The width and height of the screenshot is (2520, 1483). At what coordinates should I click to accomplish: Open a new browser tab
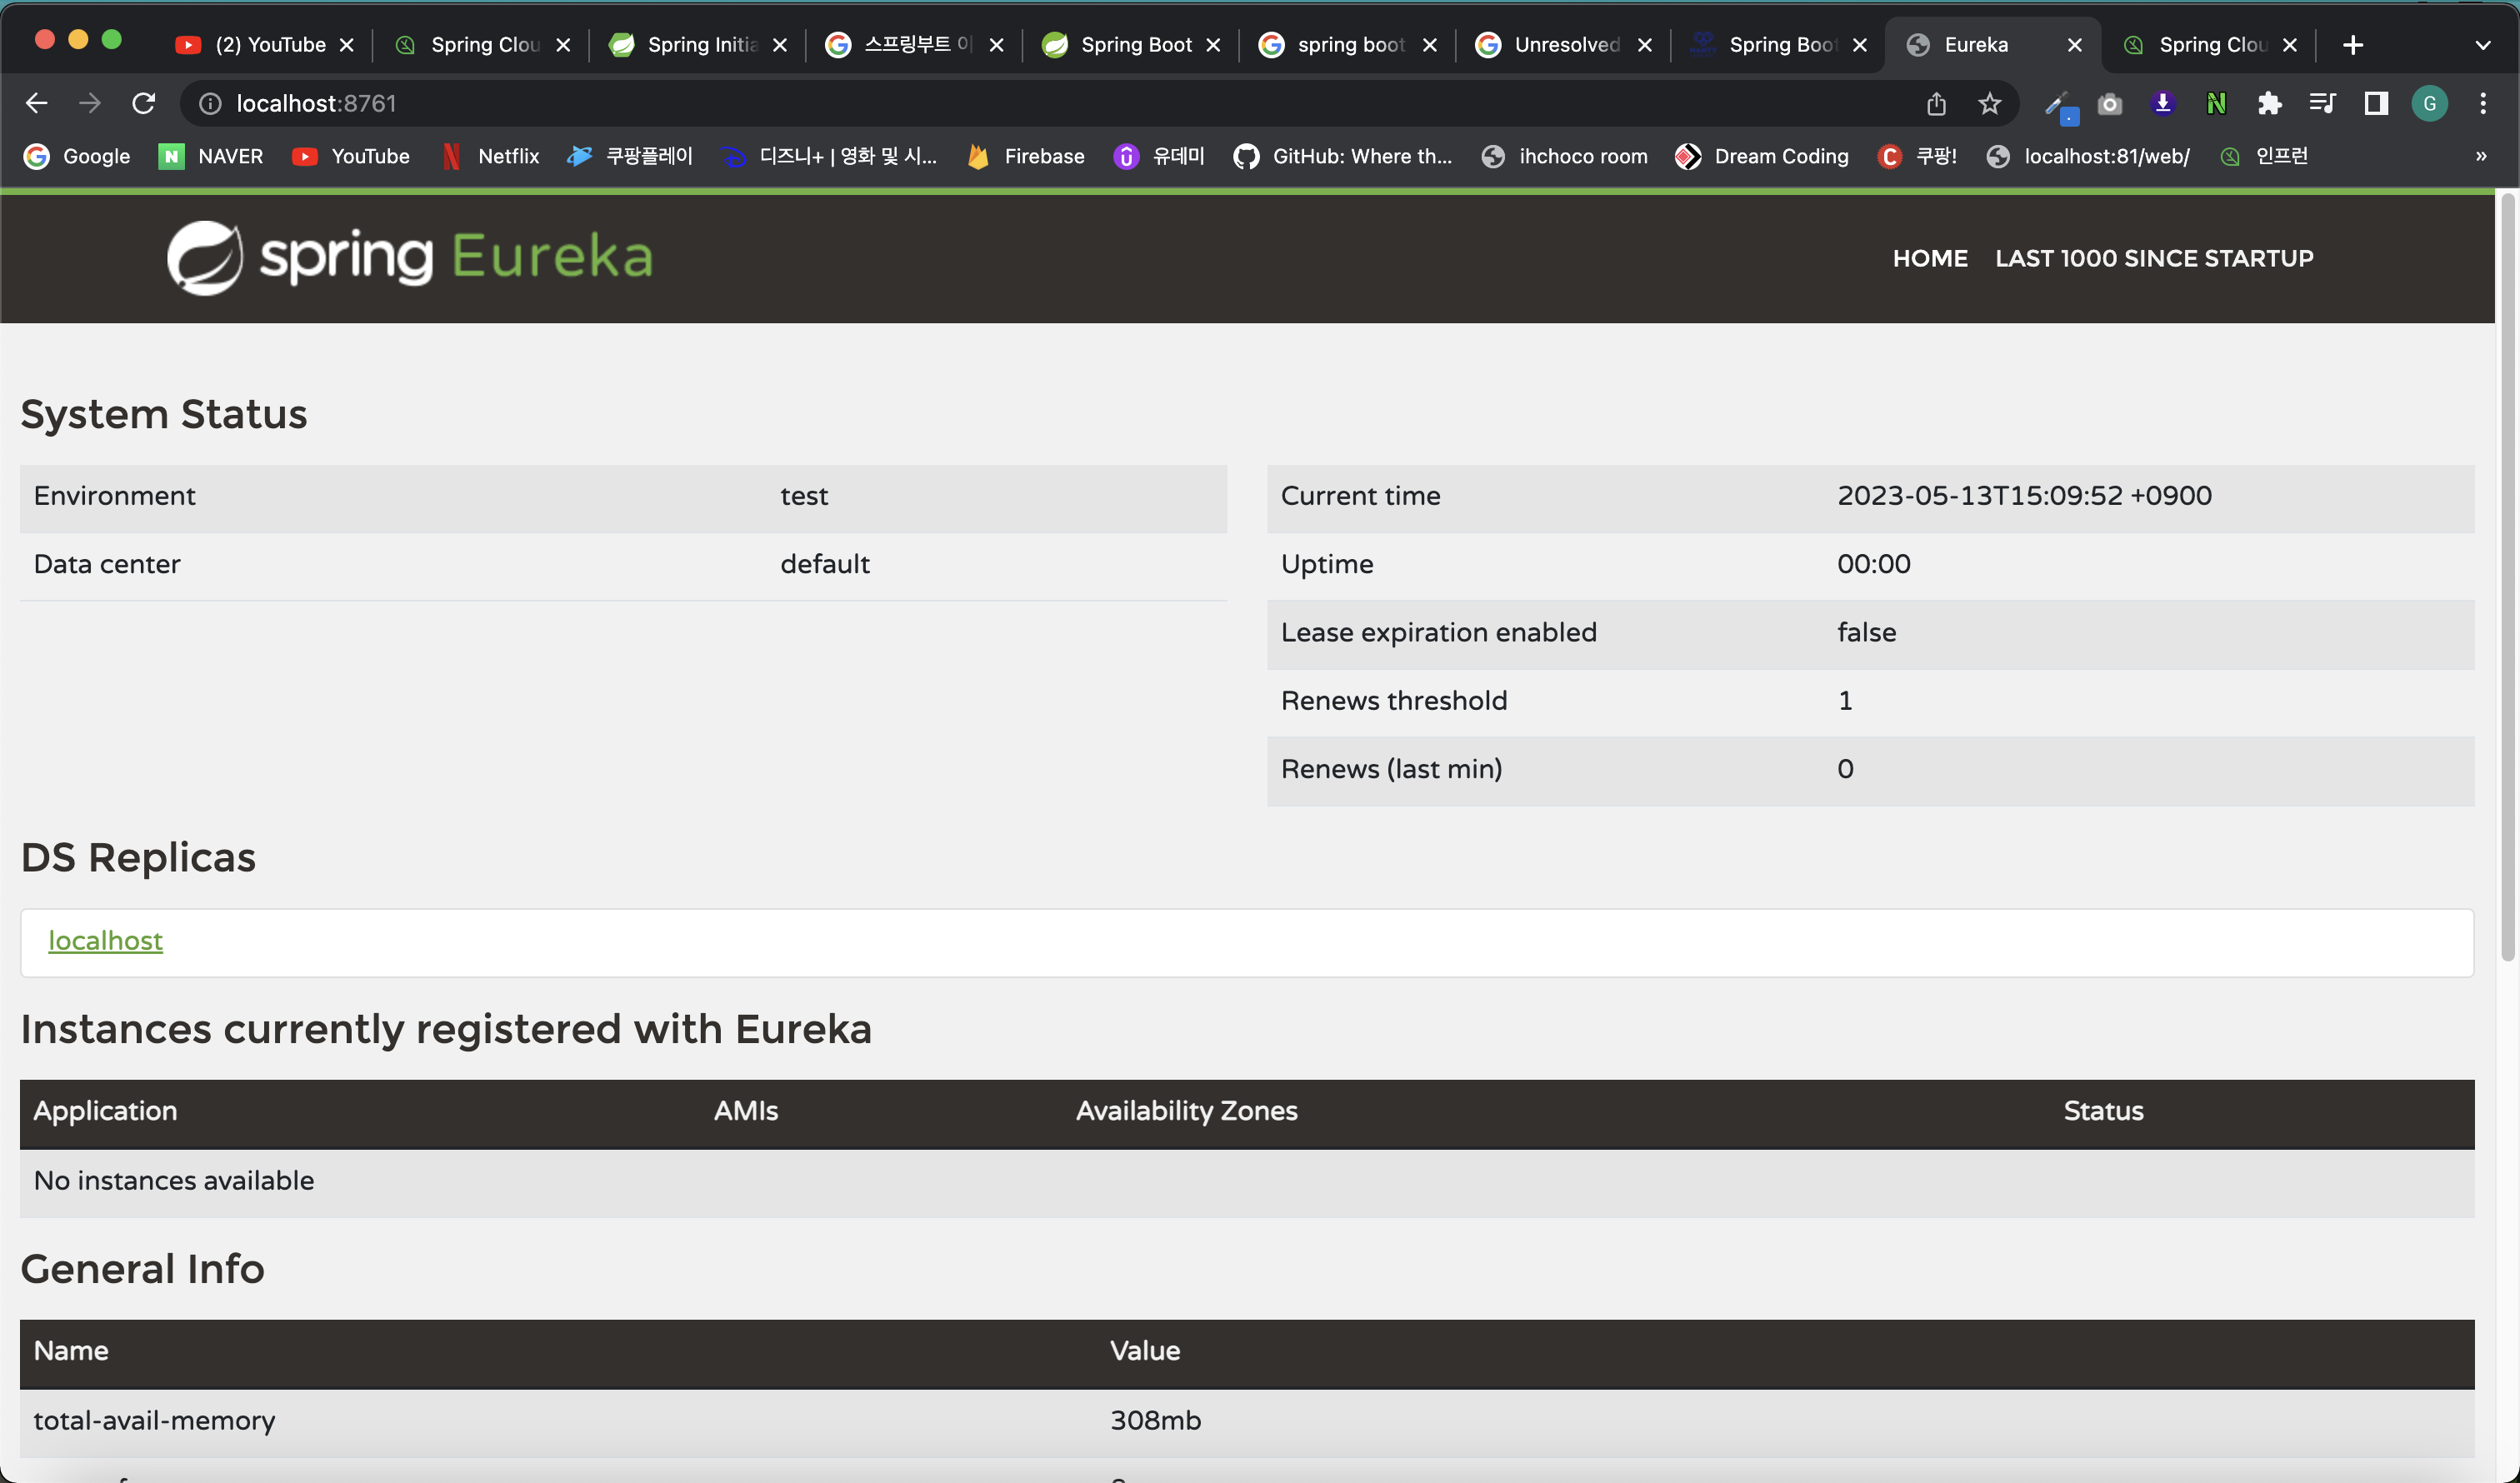click(2353, 45)
